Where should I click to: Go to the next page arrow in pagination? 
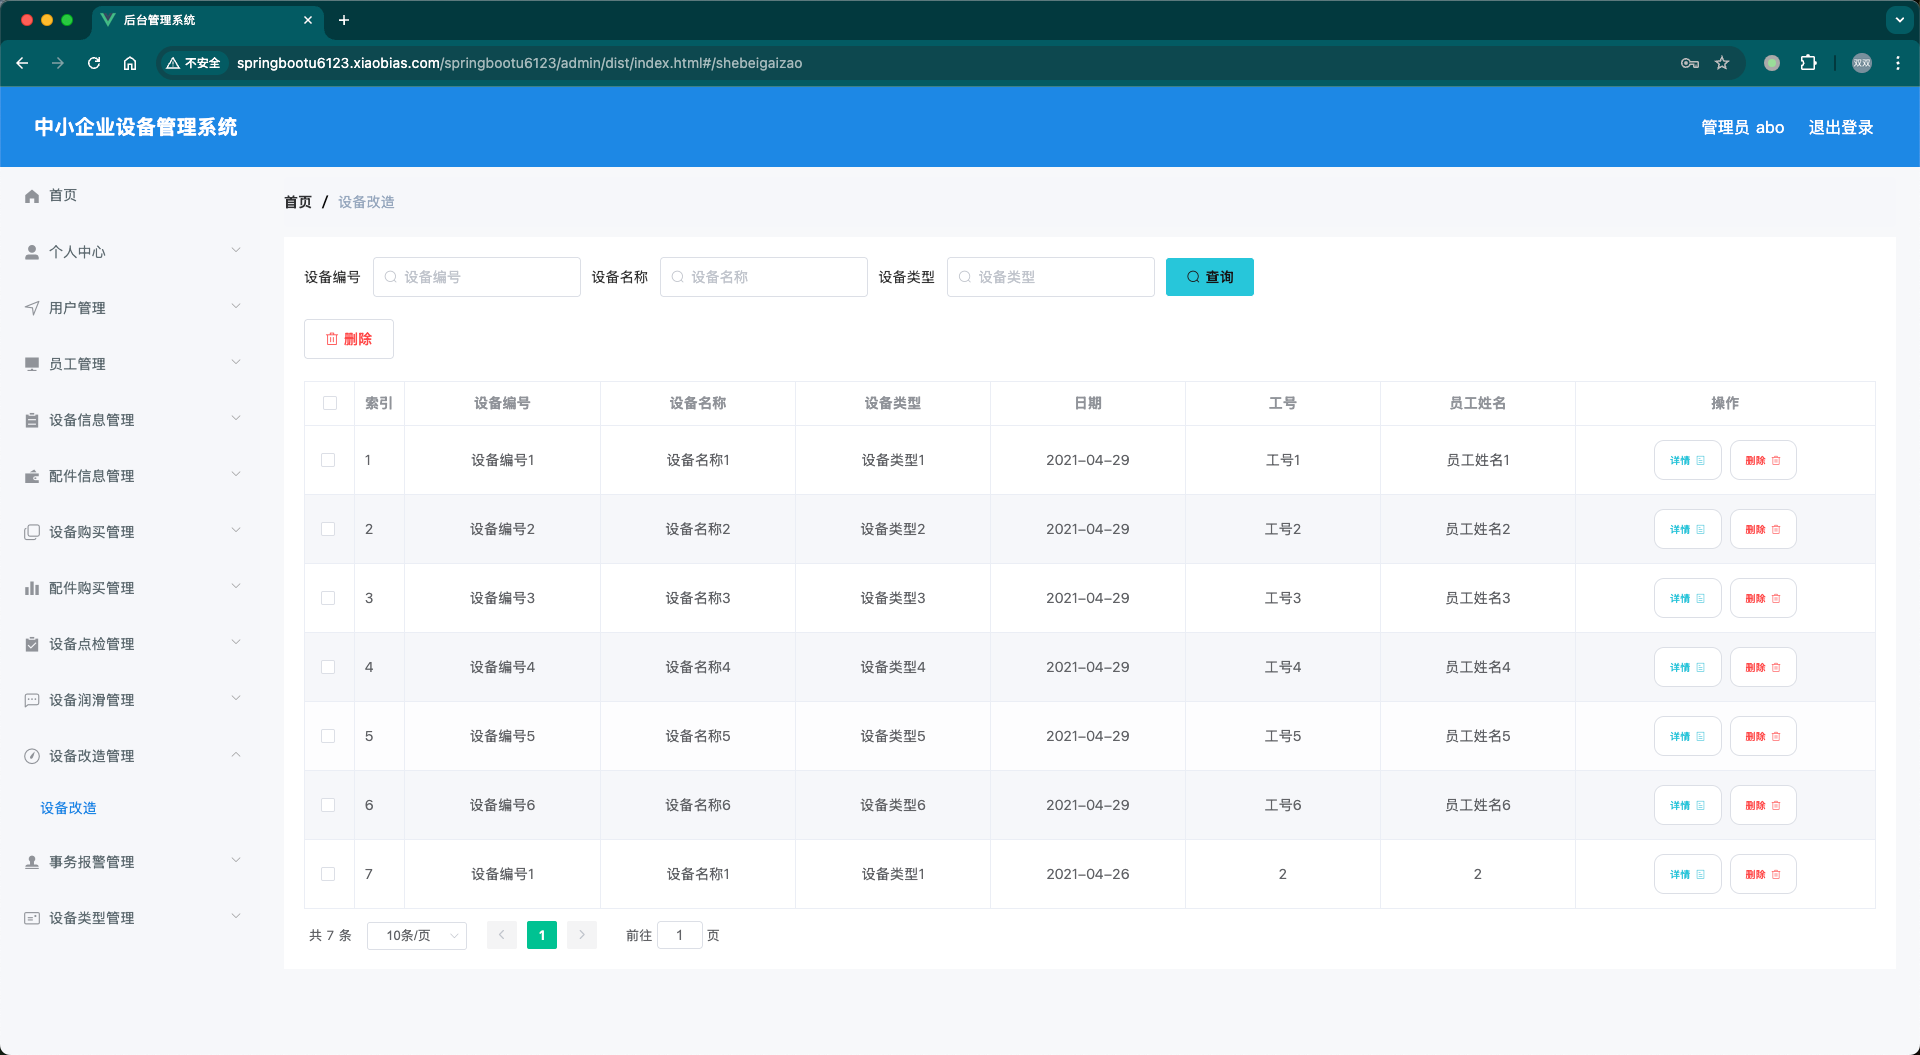click(x=582, y=935)
